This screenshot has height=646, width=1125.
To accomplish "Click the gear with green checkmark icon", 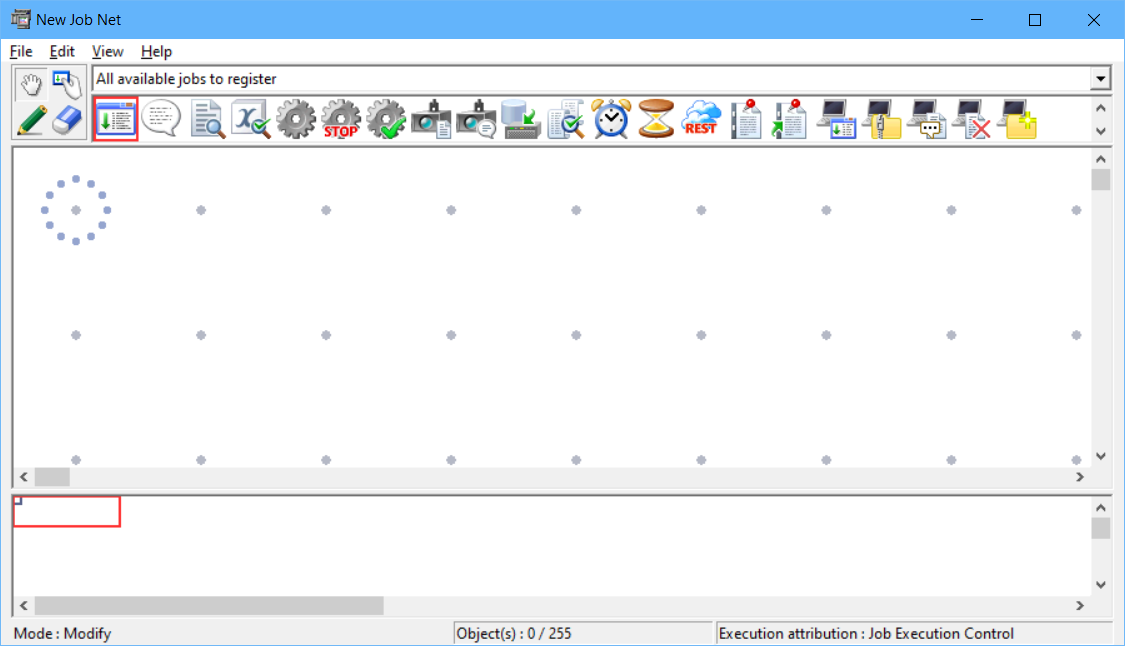I will click(386, 119).
